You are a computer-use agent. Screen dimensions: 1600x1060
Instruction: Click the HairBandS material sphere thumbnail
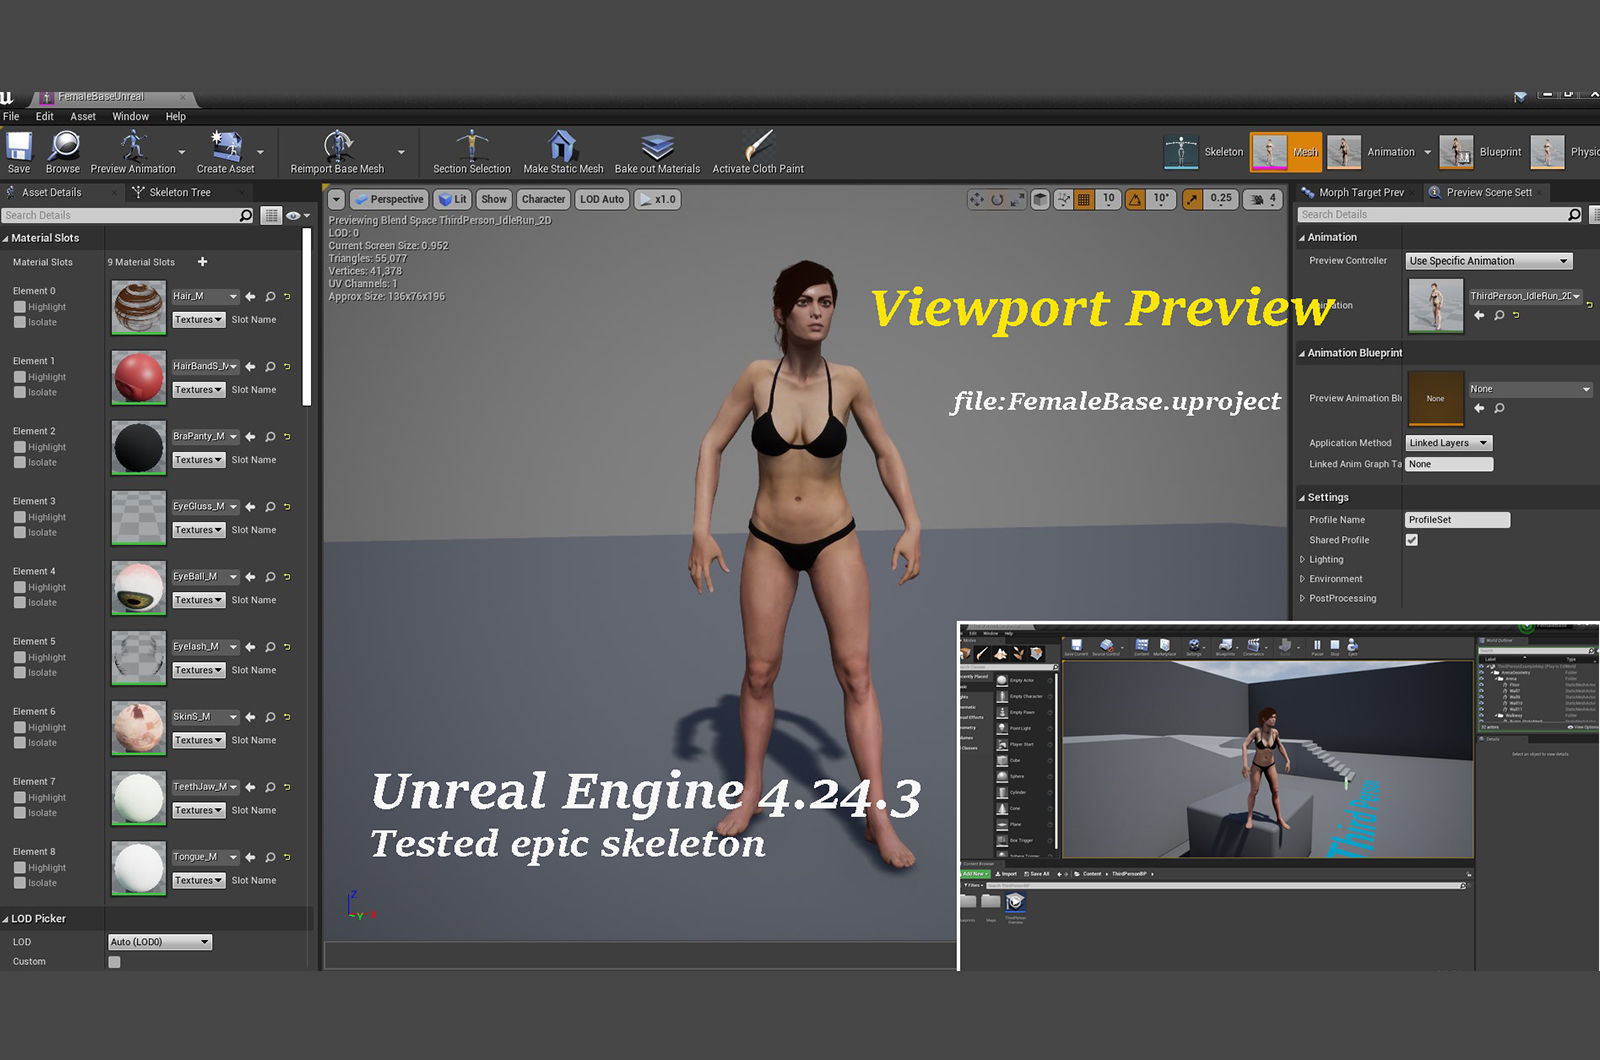(x=138, y=377)
